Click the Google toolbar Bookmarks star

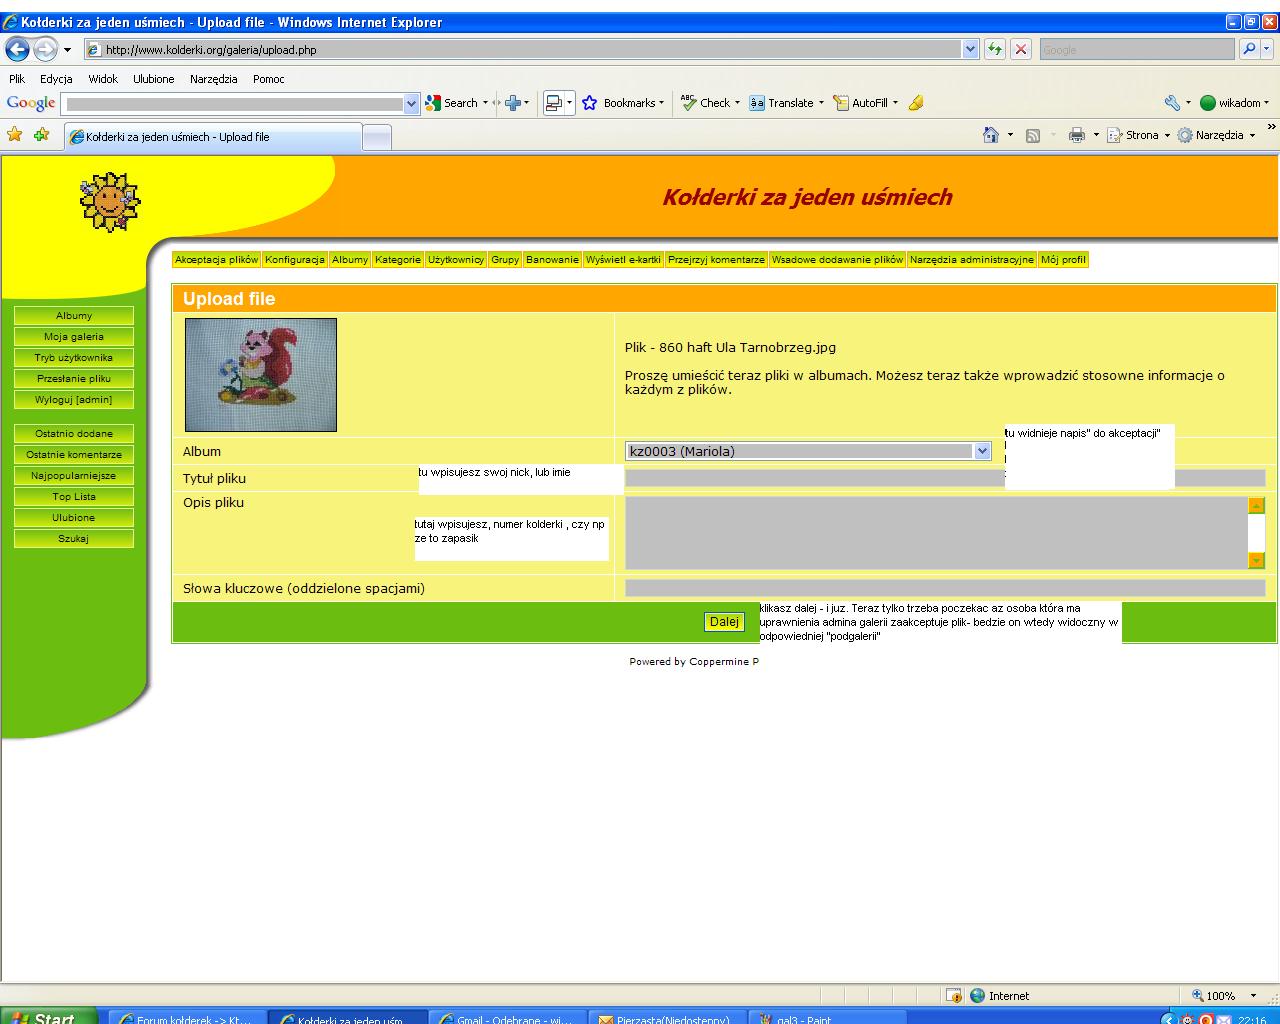590,103
